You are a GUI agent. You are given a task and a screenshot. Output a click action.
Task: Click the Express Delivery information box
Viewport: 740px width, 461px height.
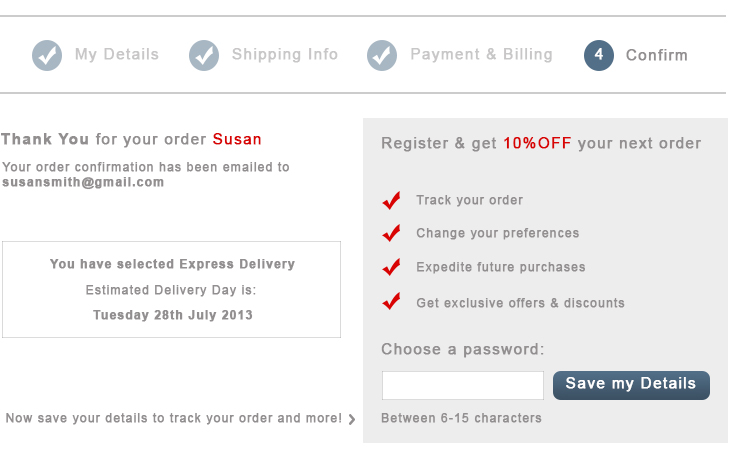[171, 289]
